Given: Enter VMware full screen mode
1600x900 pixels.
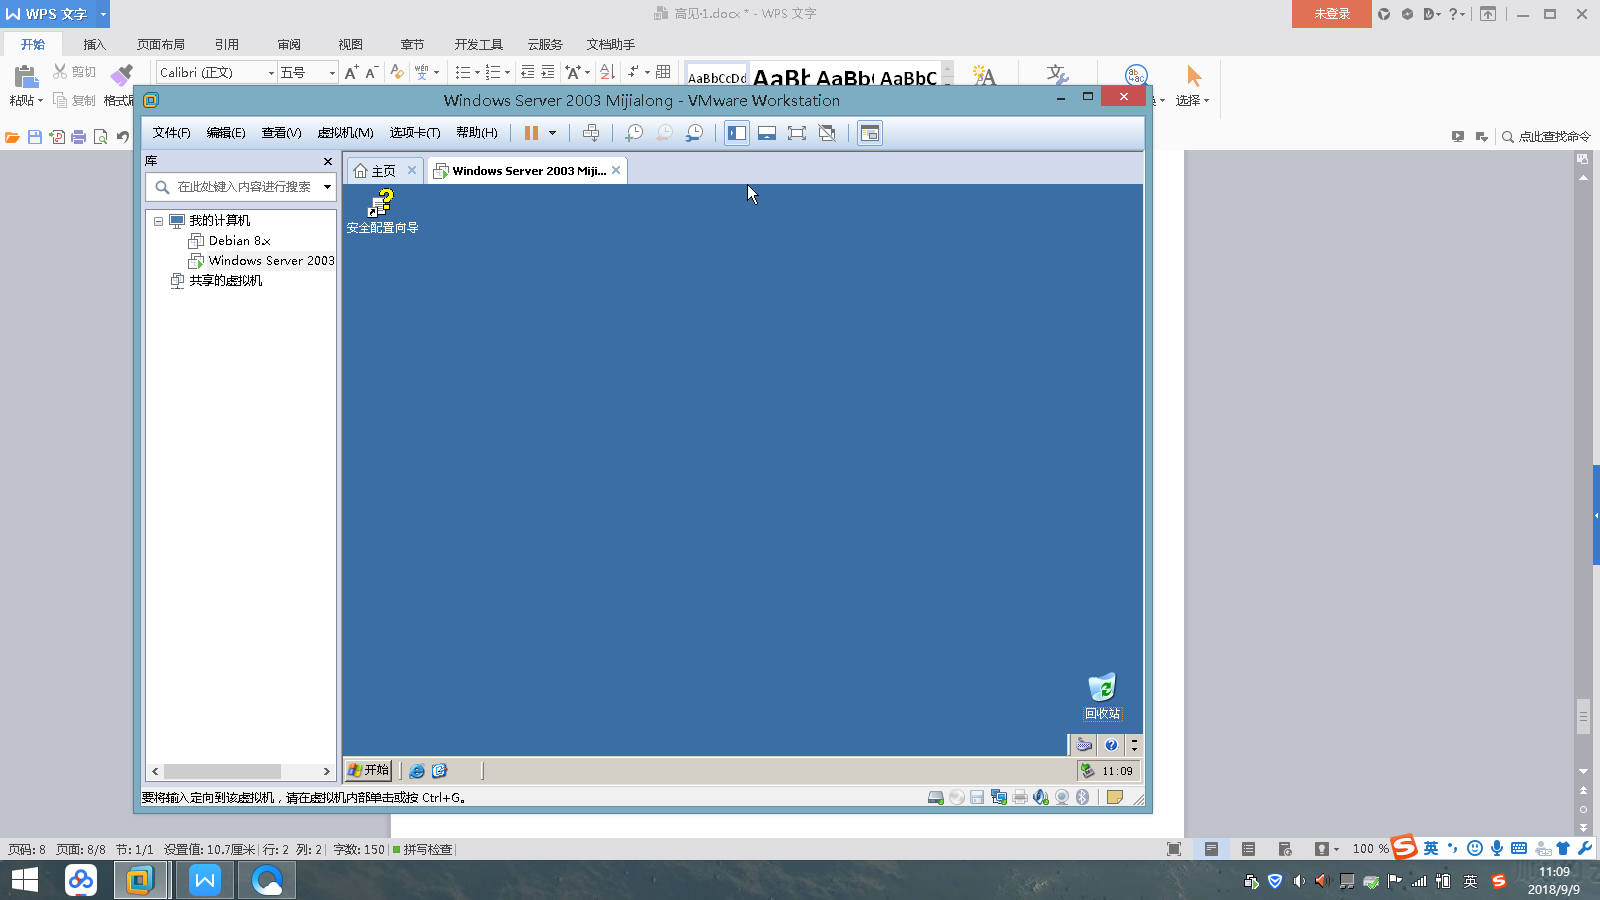Looking at the screenshot, I should (797, 133).
